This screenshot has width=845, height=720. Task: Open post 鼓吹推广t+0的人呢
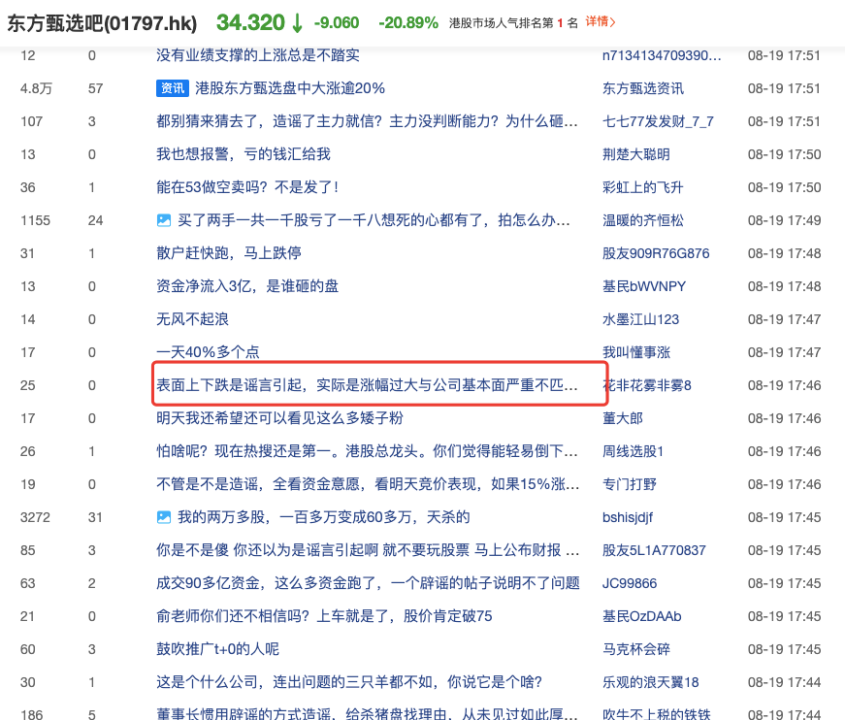(217, 649)
